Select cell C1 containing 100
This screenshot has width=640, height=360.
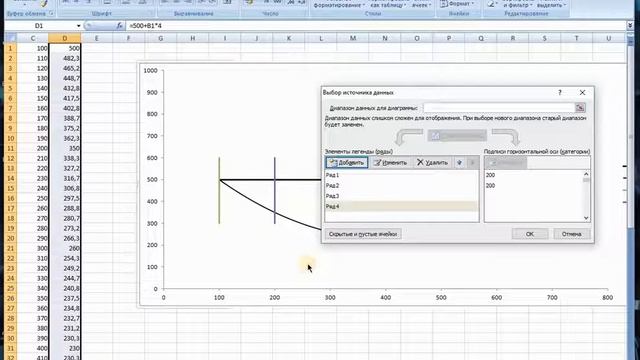(x=33, y=48)
